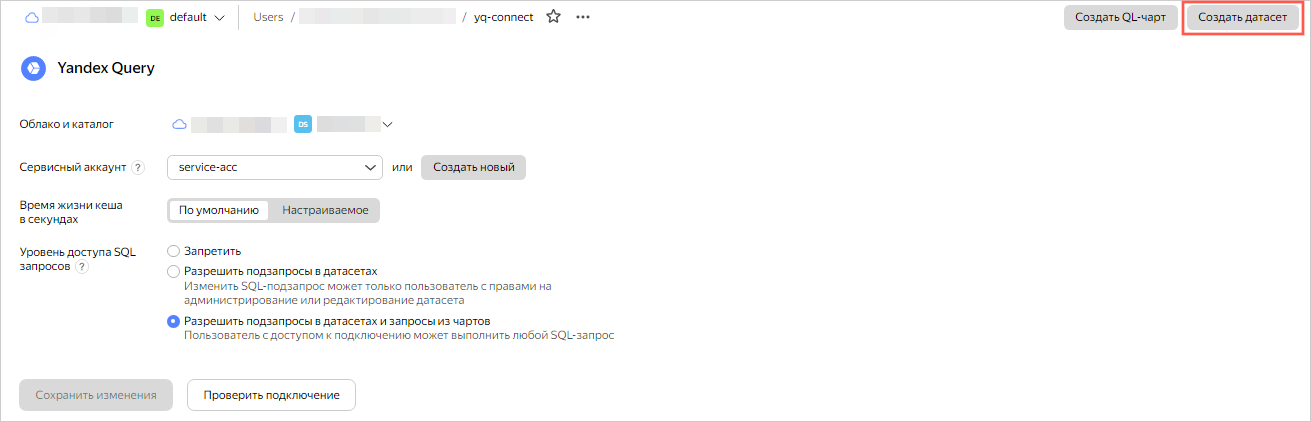
Task: Click help icon next to SQL access level
Action: coord(82,267)
